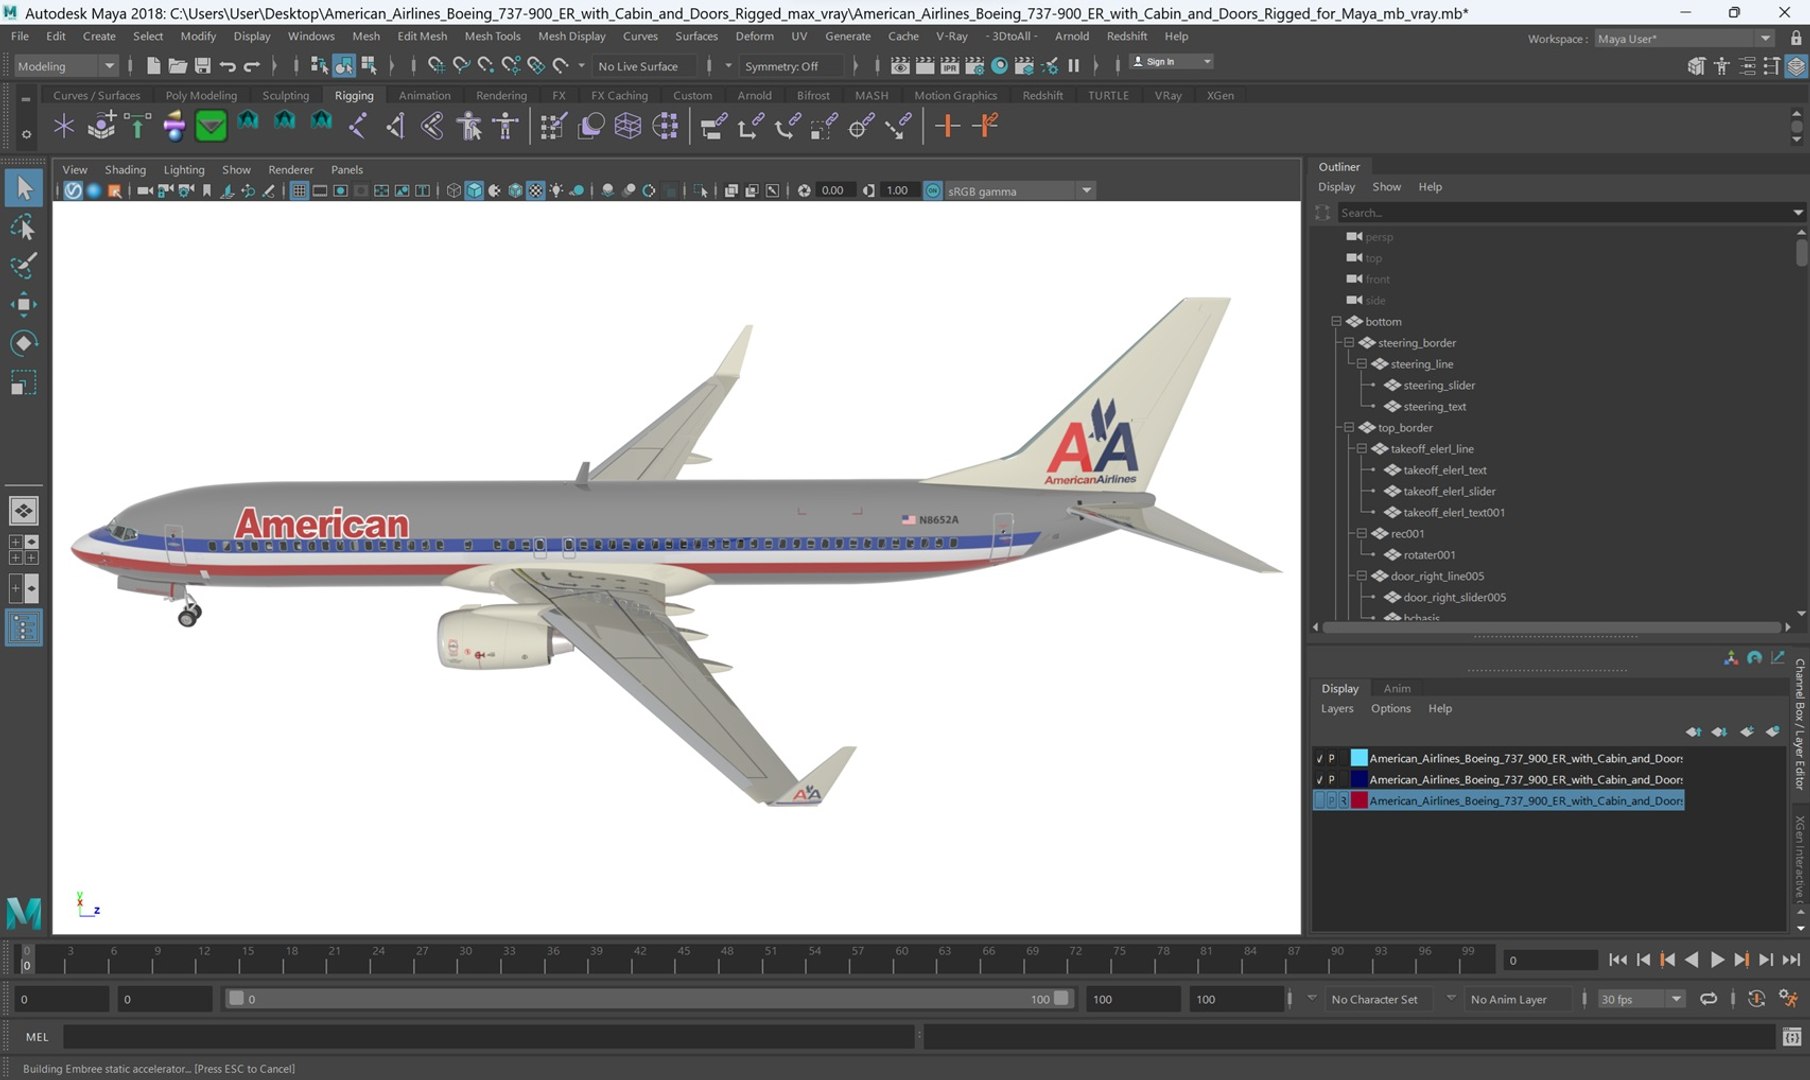Image resolution: width=1810 pixels, height=1080 pixels.
Task: Click the Redo arrow icon
Action: [251, 66]
